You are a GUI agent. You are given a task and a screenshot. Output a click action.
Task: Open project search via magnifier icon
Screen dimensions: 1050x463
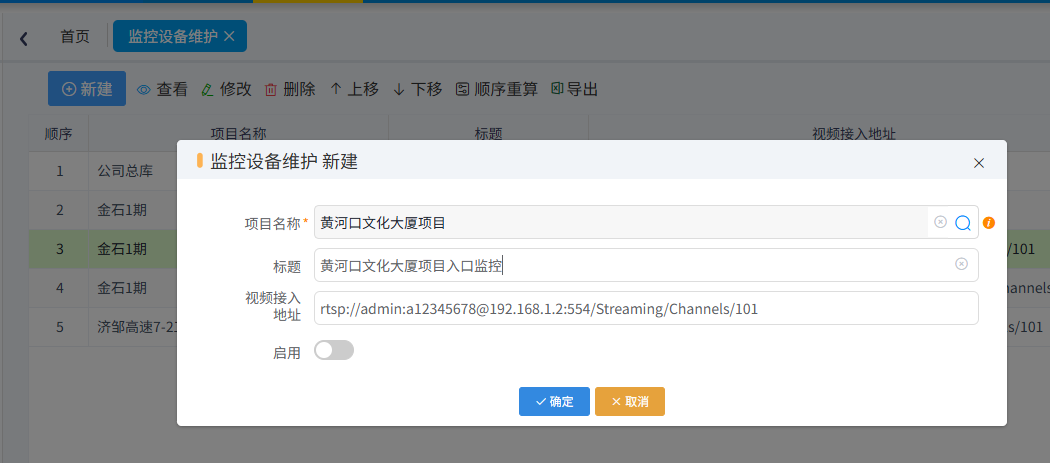pyautogui.click(x=963, y=222)
